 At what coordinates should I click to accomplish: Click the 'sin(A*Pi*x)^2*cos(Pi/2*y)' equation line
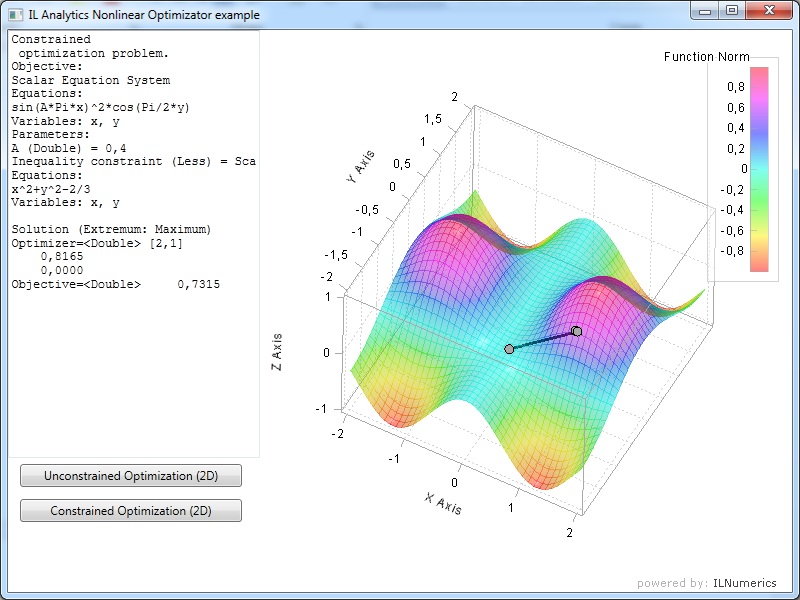[101, 108]
